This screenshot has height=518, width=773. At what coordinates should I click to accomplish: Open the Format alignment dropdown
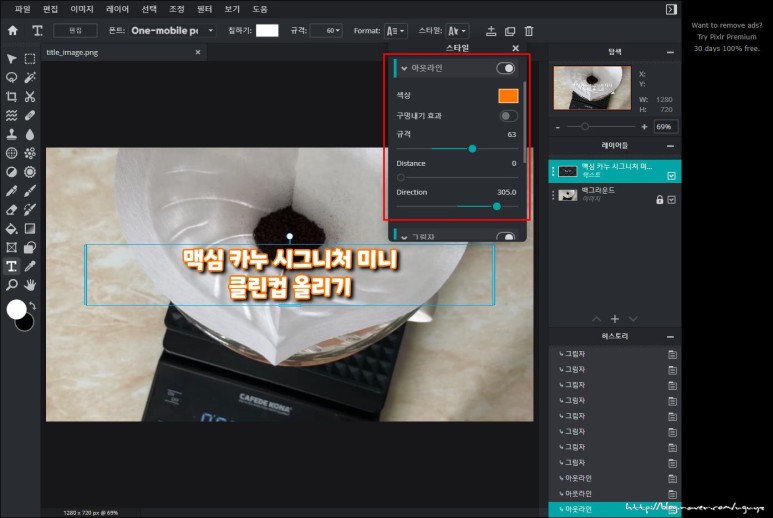coord(396,31)
